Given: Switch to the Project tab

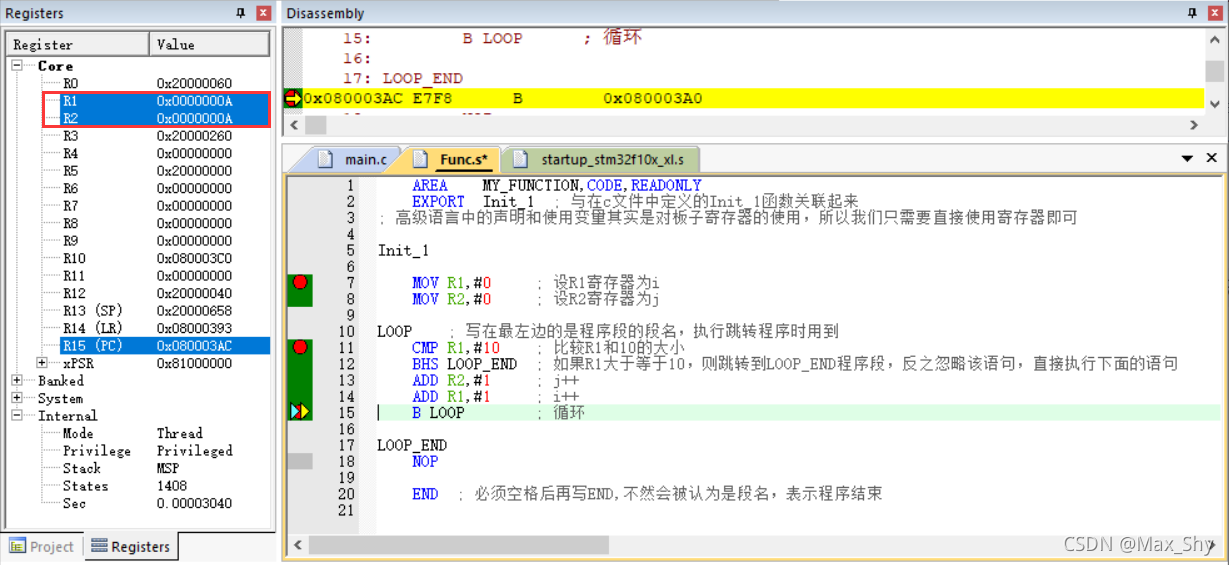Looking at the screenshot, I should tap(41, 547).
